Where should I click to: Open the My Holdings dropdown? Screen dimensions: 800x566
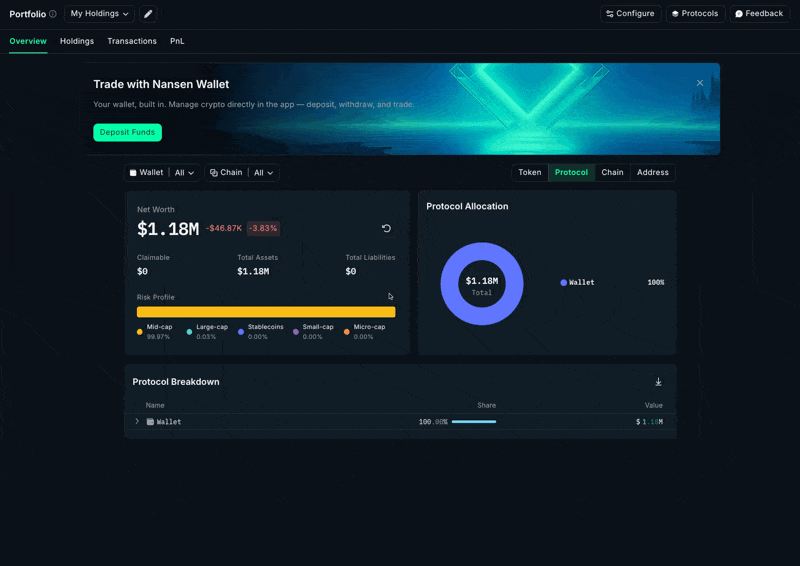pos(100,14)
